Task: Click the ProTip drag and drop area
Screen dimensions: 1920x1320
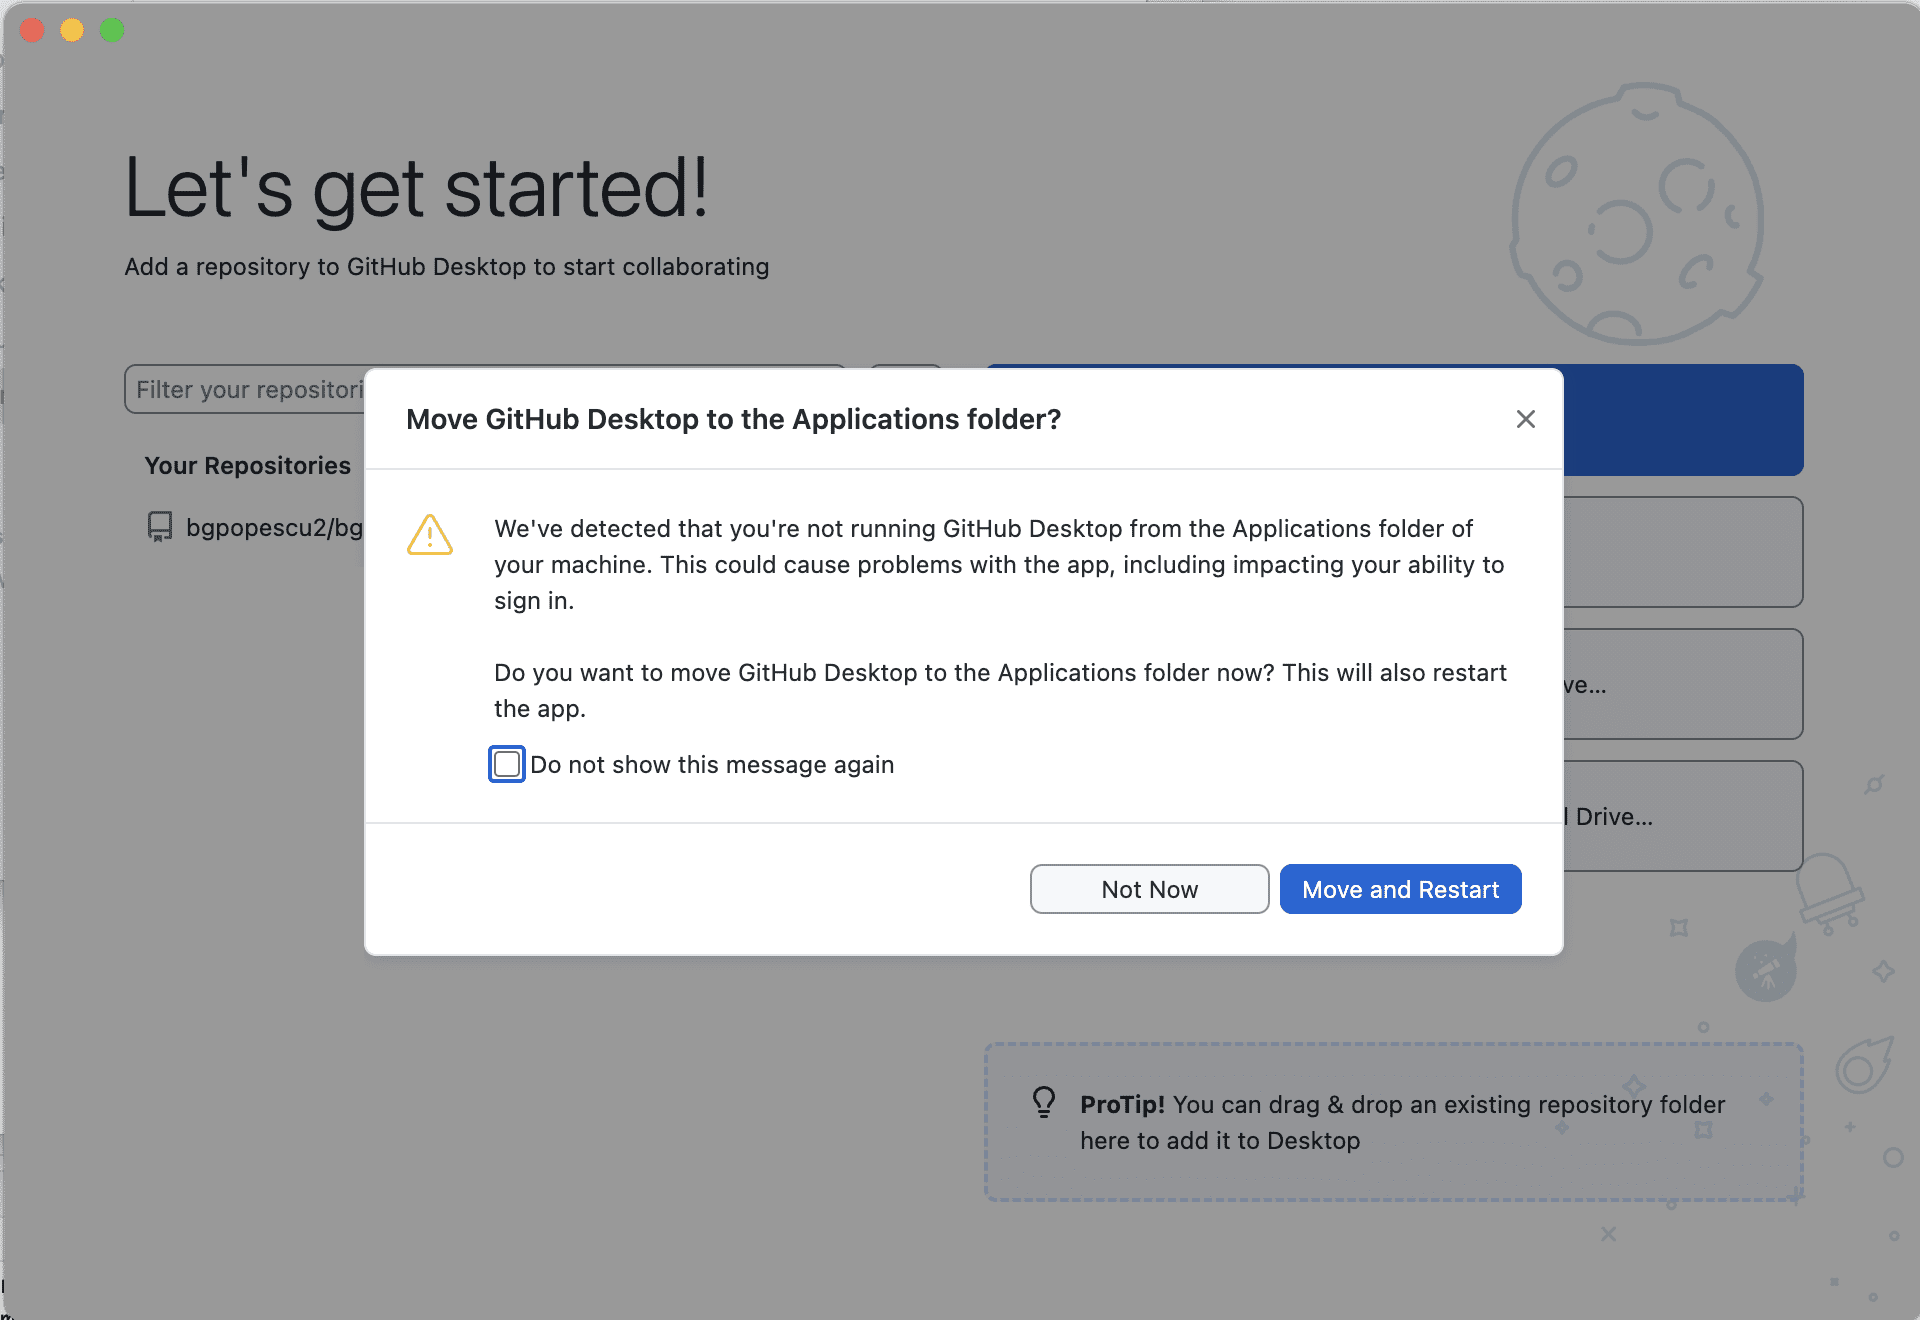Action: pyautogui.click(x=1394, y=1122)
